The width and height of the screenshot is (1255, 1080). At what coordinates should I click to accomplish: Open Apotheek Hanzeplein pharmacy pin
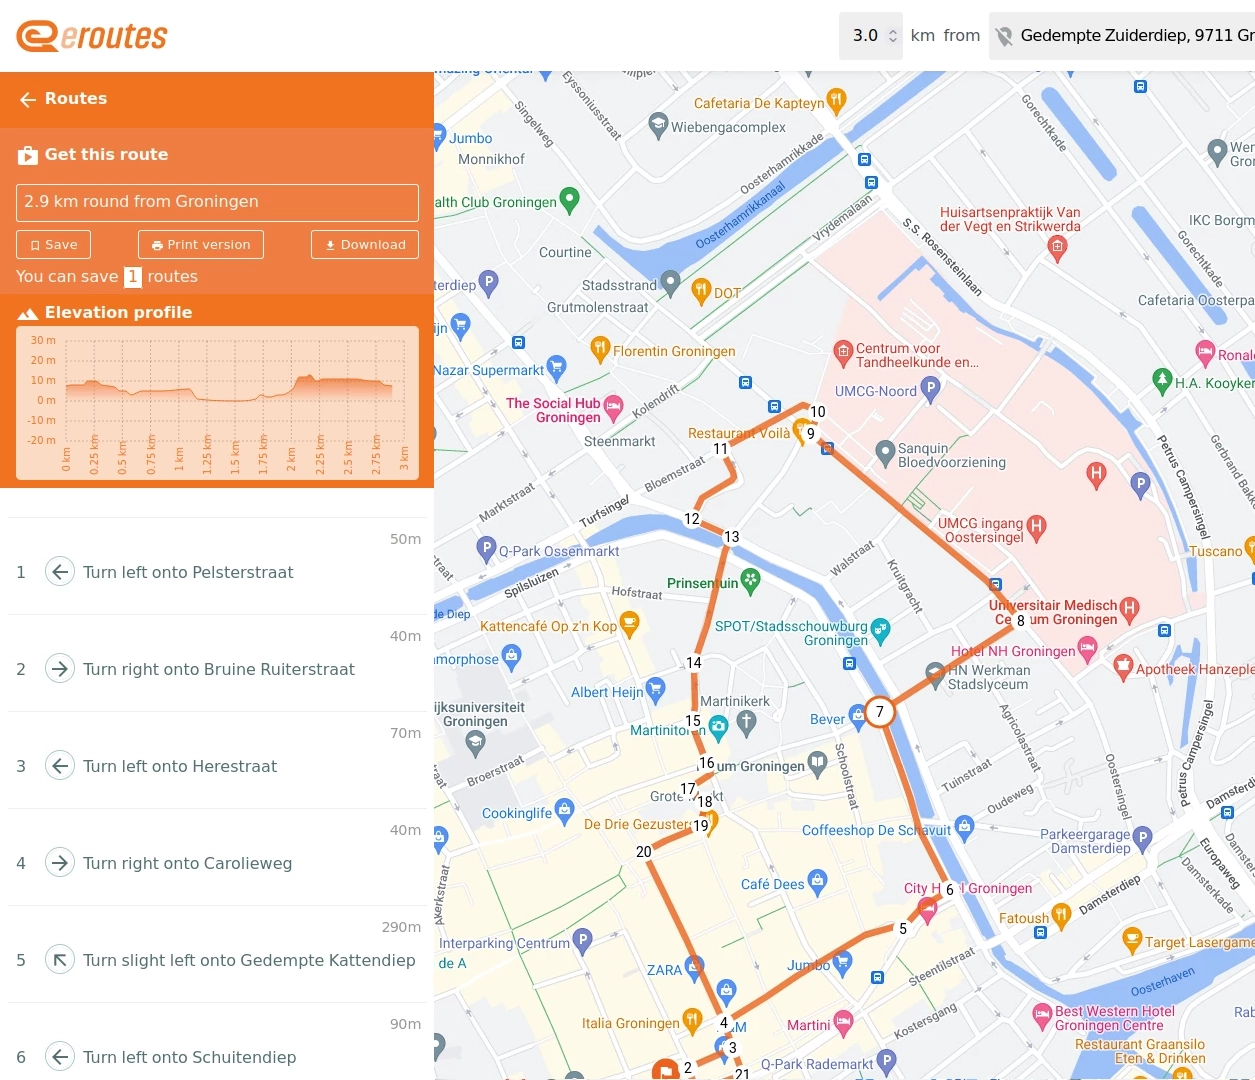(1122, 666)
